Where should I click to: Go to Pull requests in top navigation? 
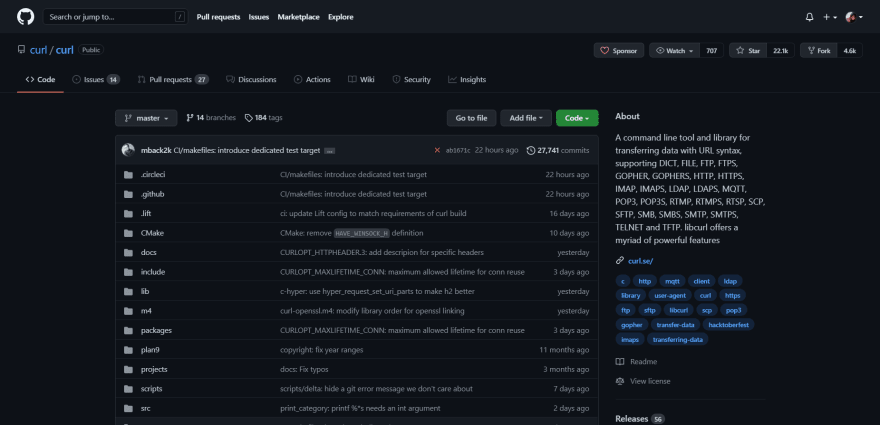[x=218, y=17]
